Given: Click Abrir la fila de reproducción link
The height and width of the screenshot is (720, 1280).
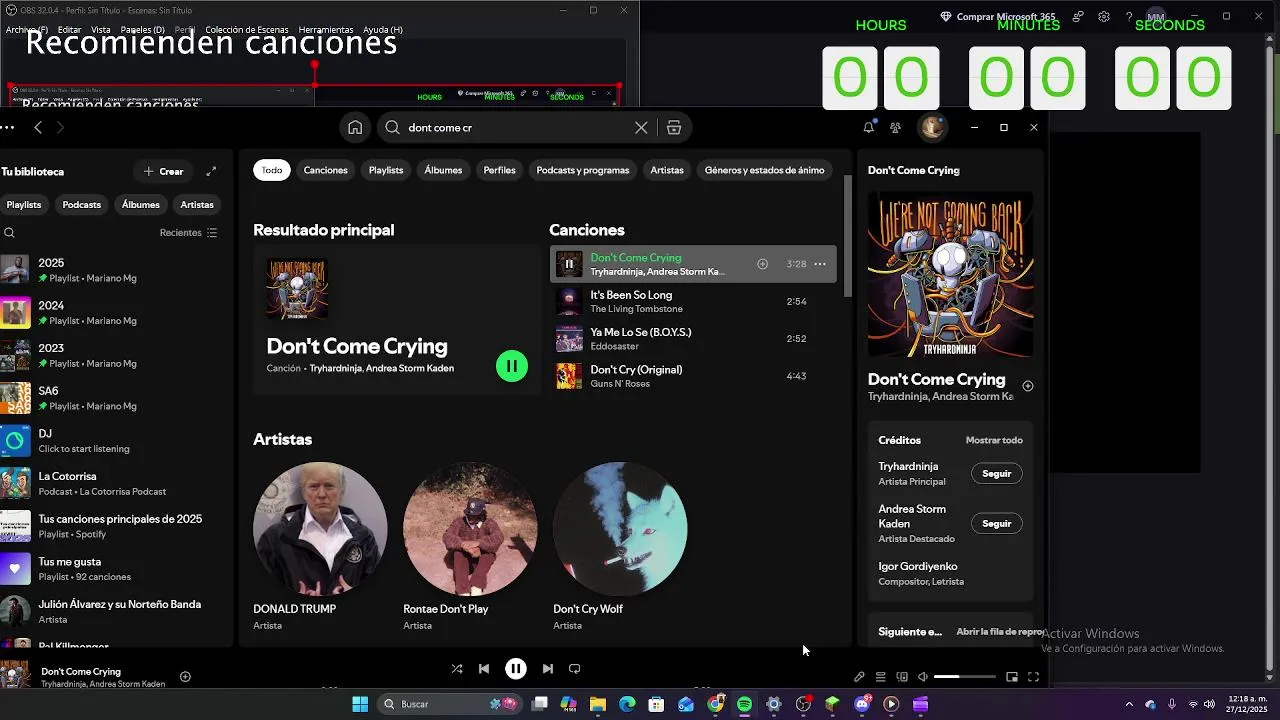Looking at the screenshot, I should pyautogui.click(x=1000, y=632).
